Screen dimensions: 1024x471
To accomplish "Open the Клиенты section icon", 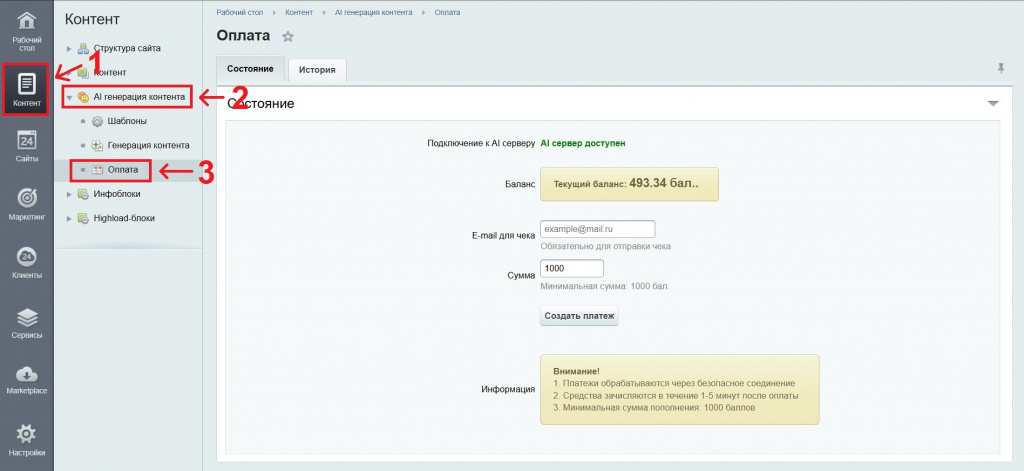I will tap(27, 264).
